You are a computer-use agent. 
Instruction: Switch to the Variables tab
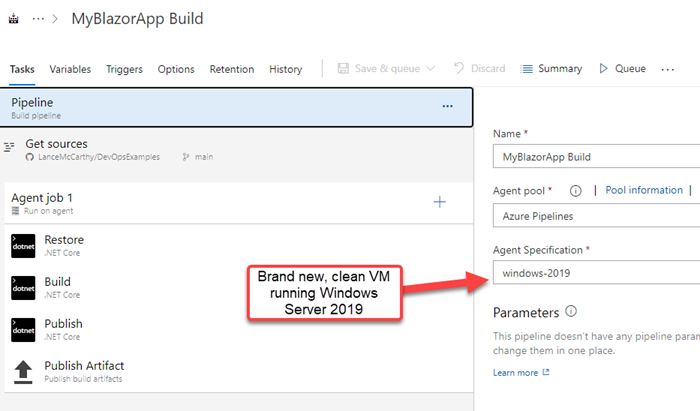click(70, 69)
